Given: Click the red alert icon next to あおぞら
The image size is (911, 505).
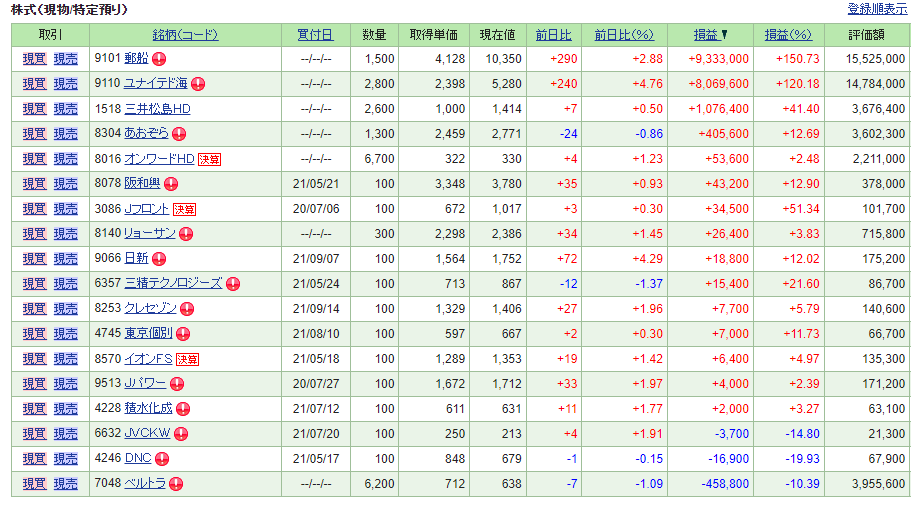Looking at the screenshot, I should tap(179, 134).
